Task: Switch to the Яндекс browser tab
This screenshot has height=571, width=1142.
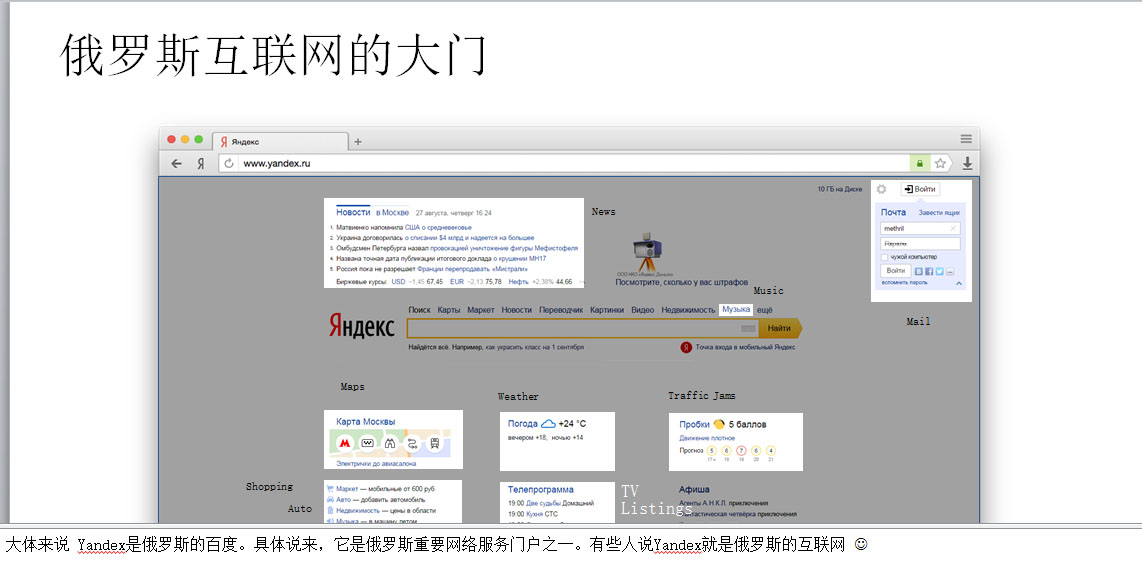Action: coord(280,142)
